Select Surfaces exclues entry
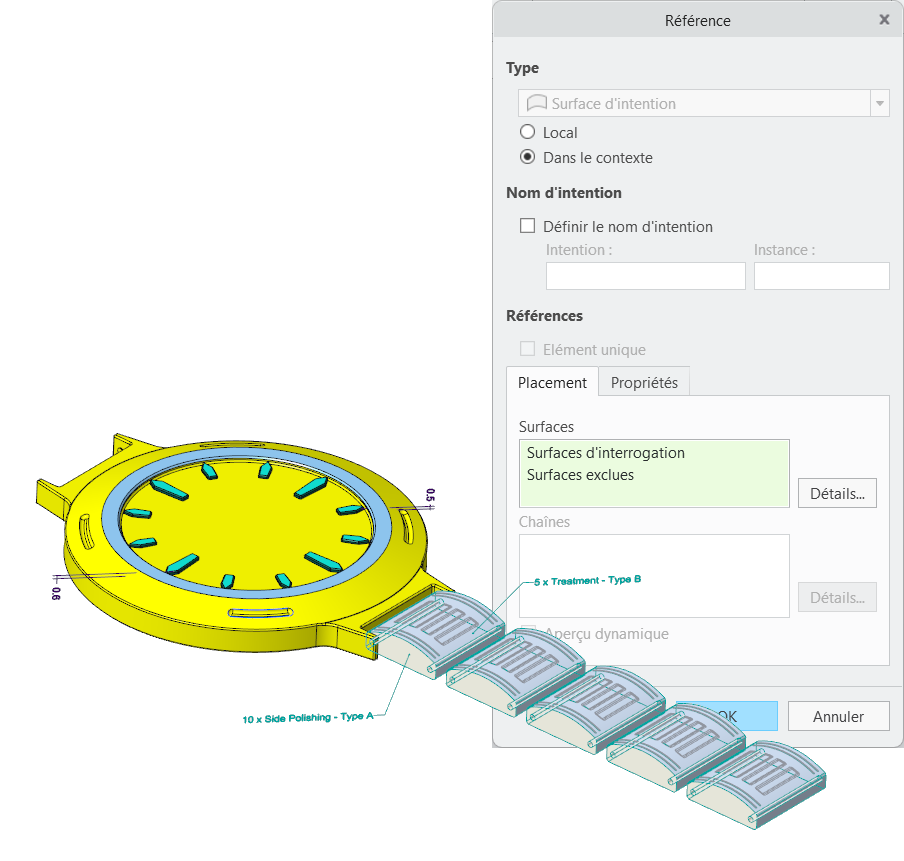The image size is (904, 861). click(x=580, y=475)
